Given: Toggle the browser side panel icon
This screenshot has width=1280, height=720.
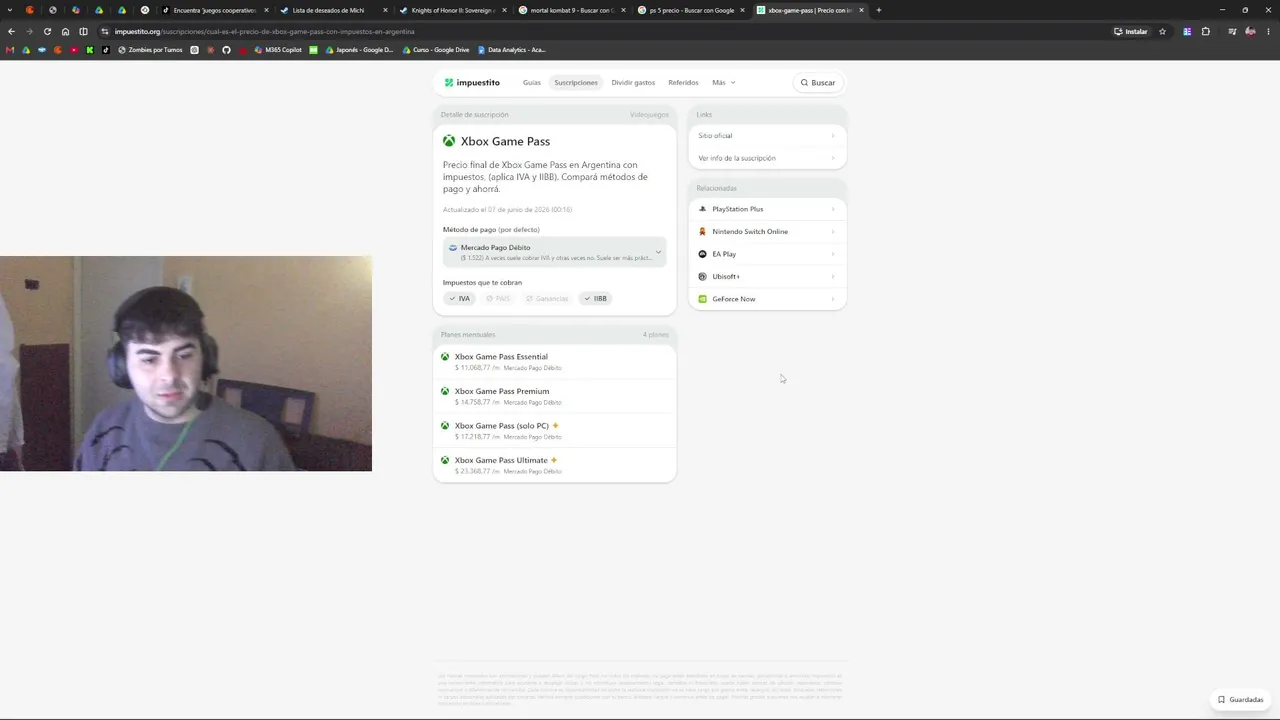Looking at the screenshot, I should click(83, 31).
